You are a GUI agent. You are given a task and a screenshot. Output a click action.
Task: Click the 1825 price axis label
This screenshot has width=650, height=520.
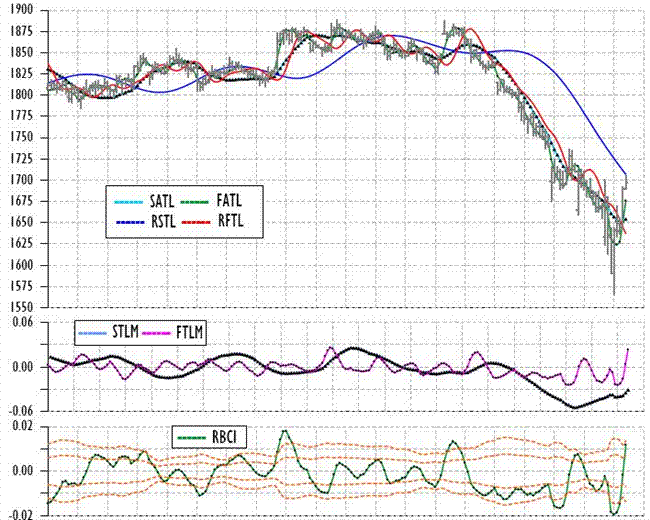tap(22, 74)
